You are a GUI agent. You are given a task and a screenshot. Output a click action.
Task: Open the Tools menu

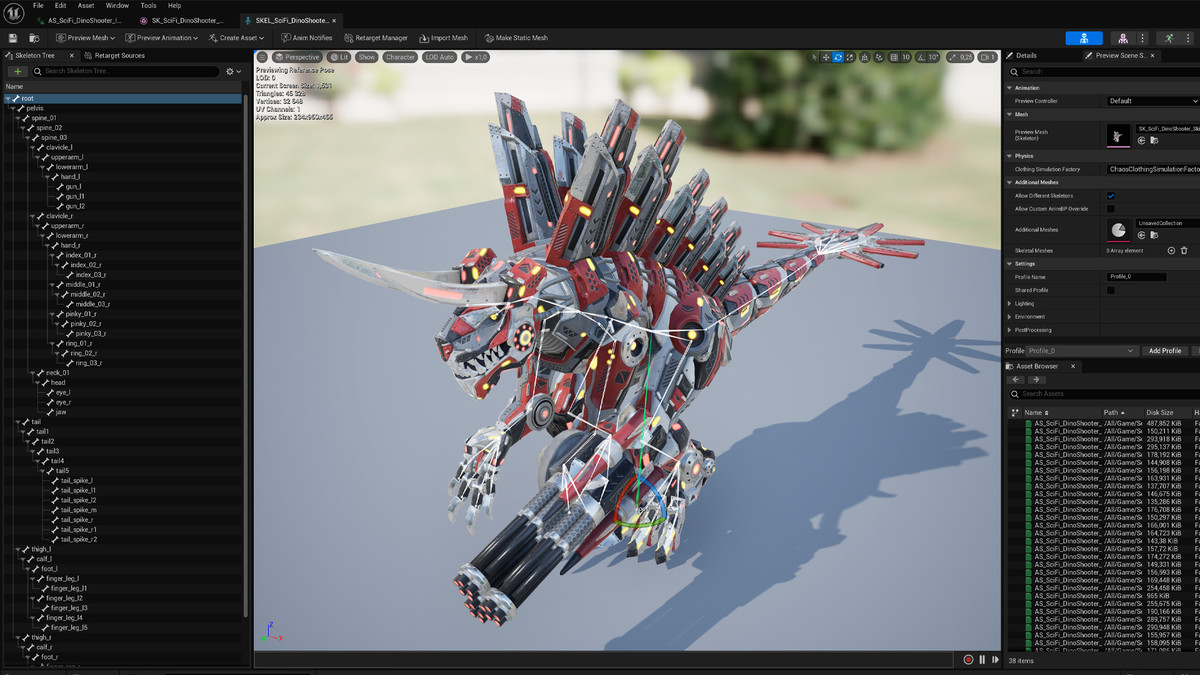click(148, 5)
